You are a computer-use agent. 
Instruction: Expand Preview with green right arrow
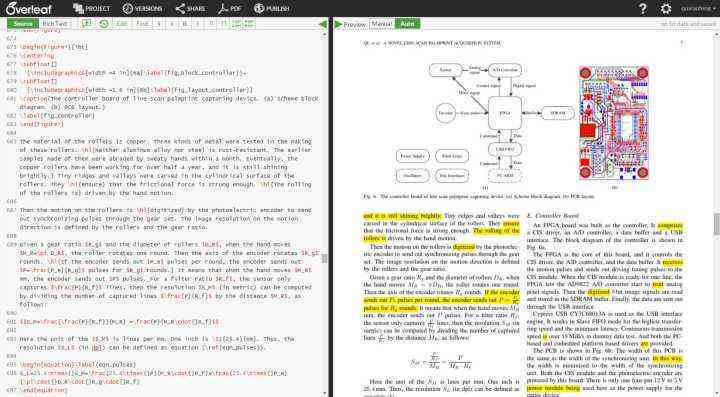click(338, 24)
